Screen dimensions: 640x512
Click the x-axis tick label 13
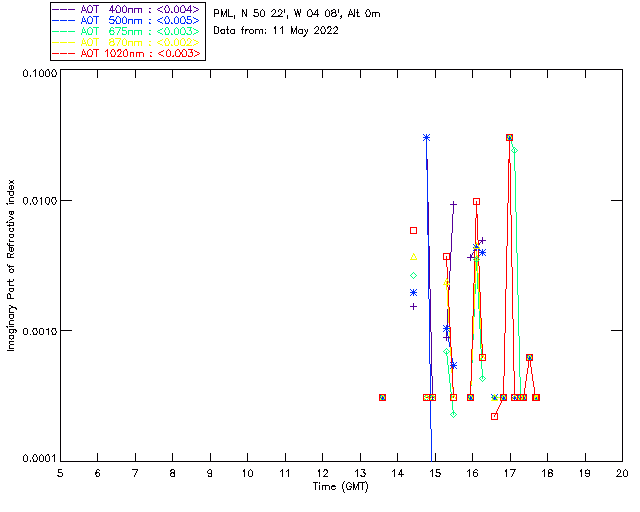(360, 474)
